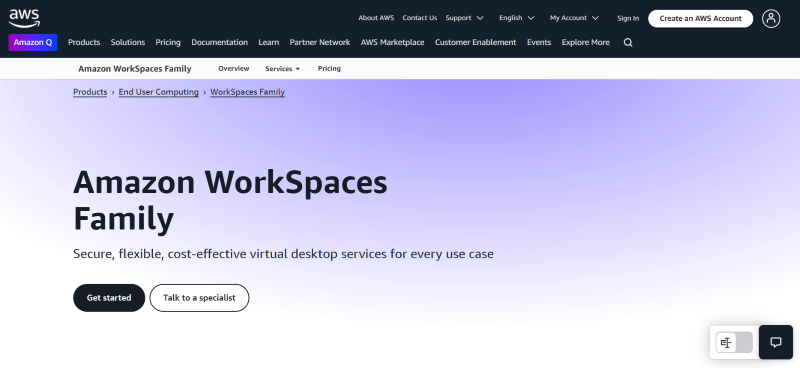800x368 pixels.
Task: Open the Products menu
Action: [84, 42]
